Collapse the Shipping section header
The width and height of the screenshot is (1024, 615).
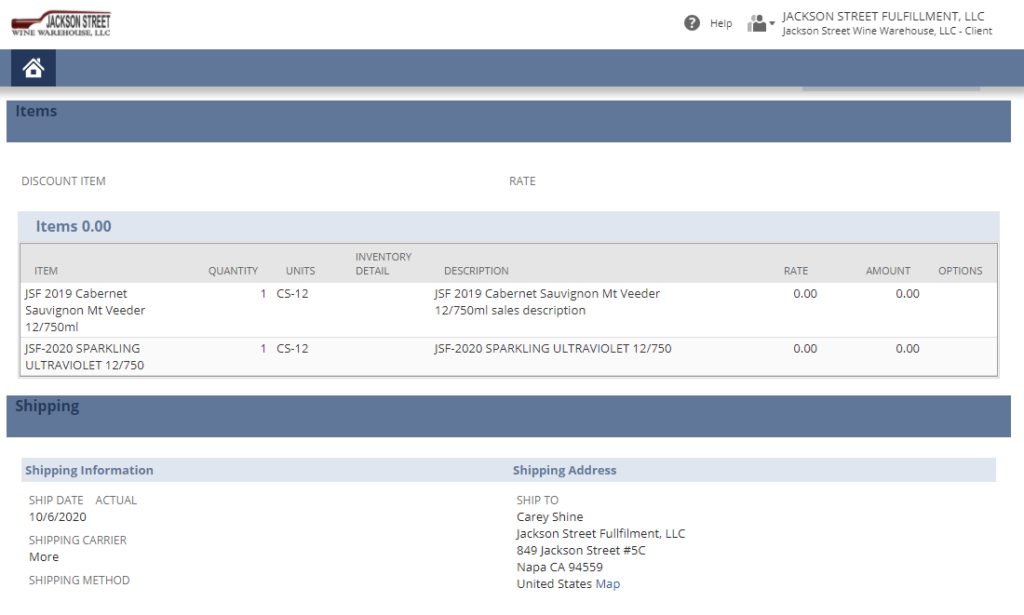(x=508, y=416)
